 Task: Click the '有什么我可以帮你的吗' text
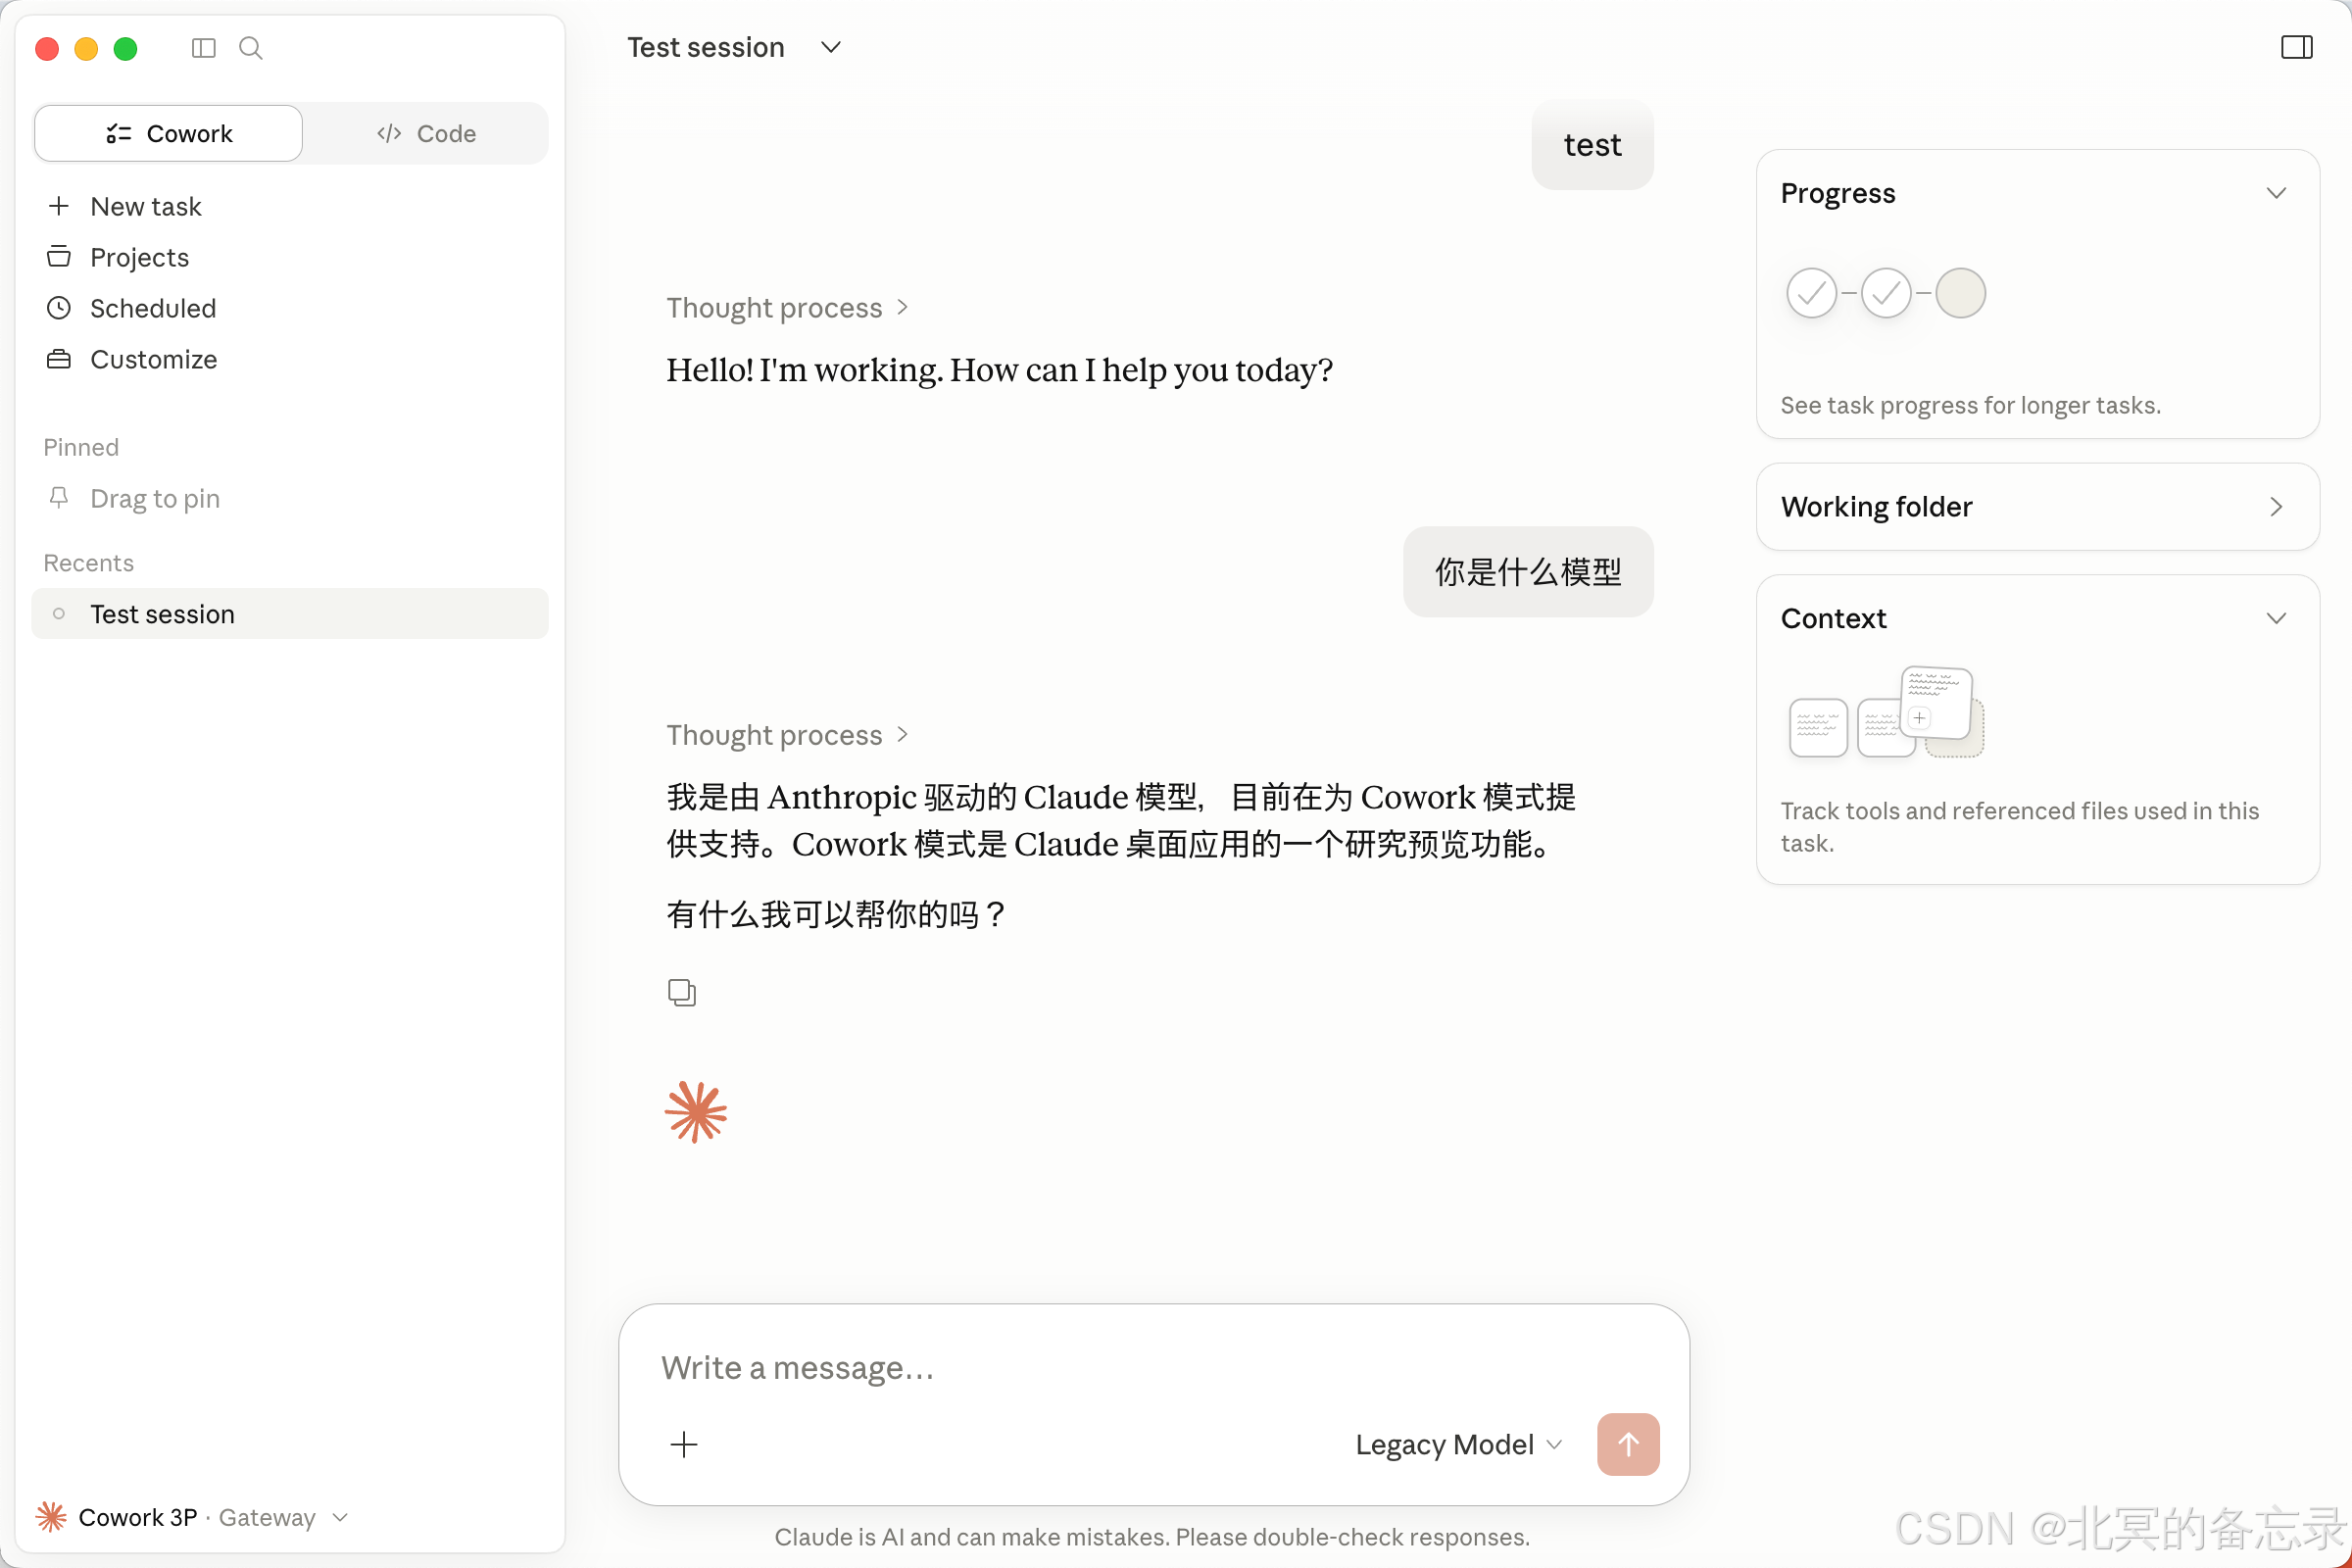[x=838, y=914]
